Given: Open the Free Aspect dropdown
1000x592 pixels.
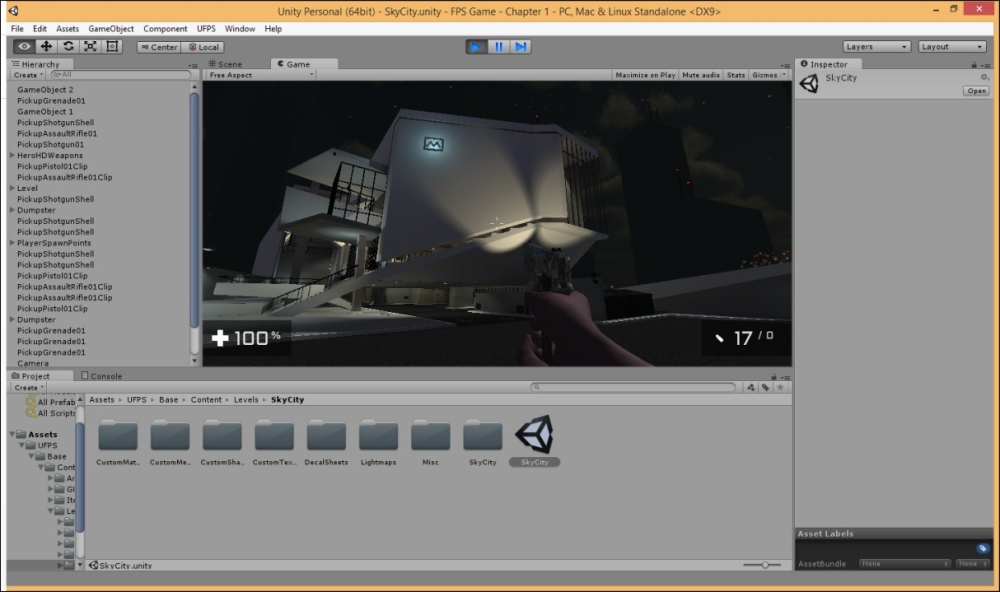Looking at the screenshot, I should click(x=260, y=75).
